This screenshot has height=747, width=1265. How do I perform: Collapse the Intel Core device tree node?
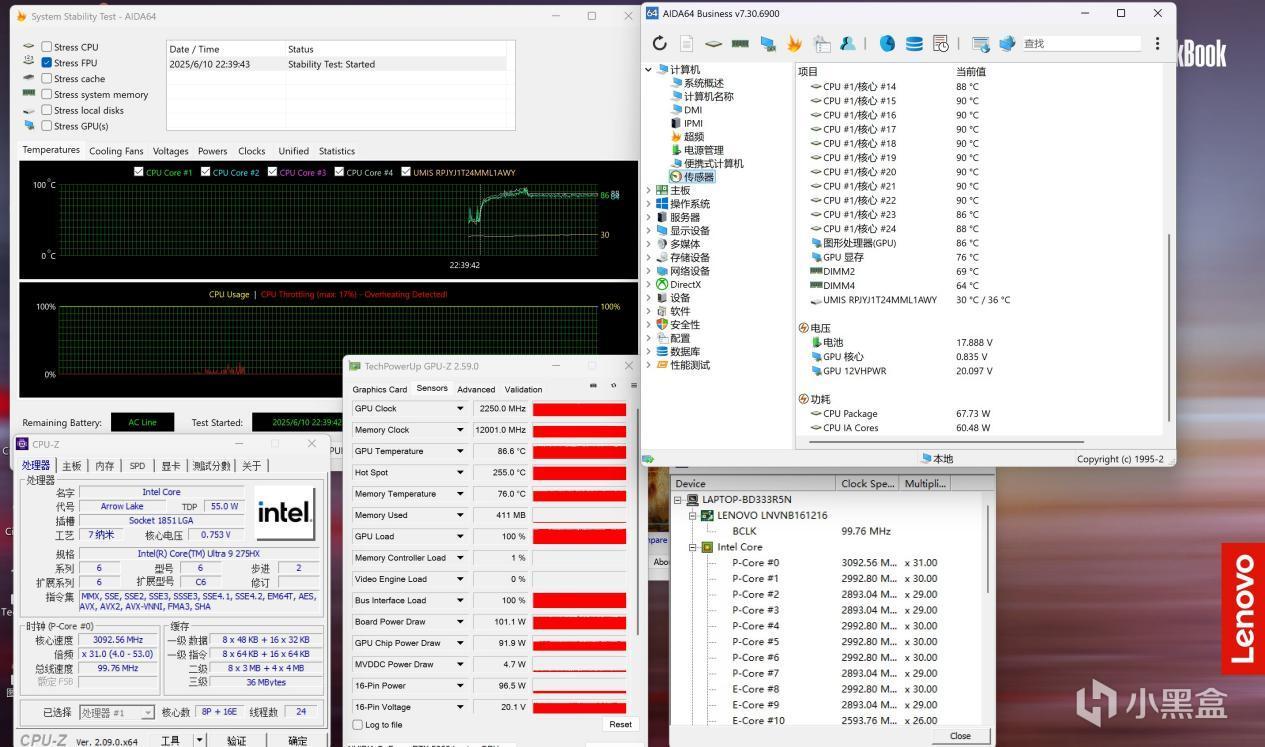click(693, 547)
